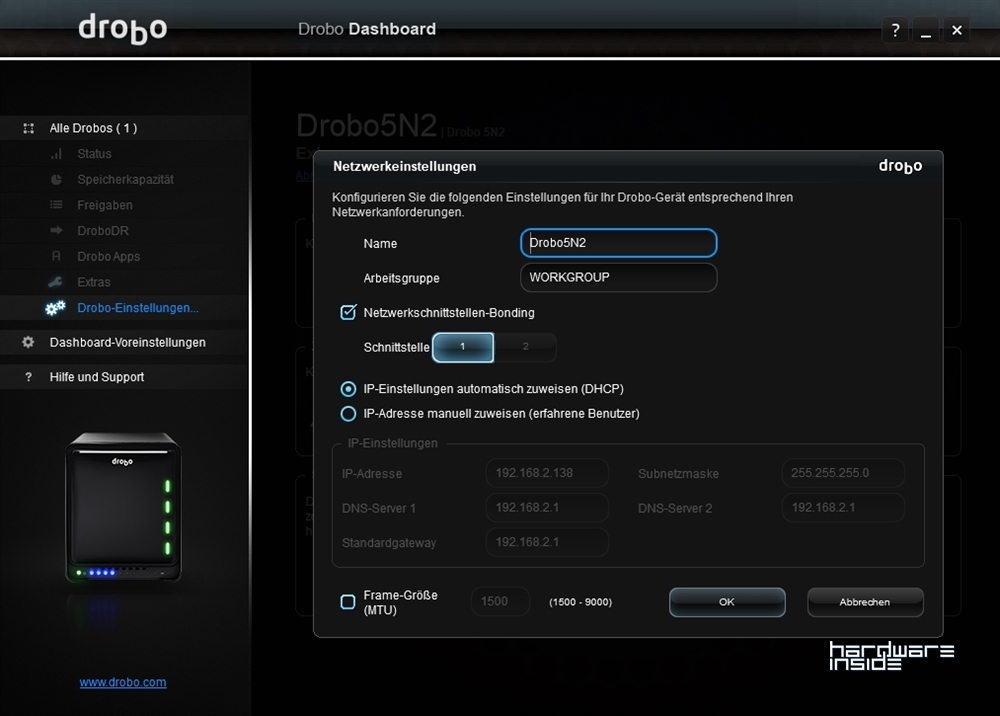Click the DroboDR arrow icon
Image resolution: width=1000 pixels, height=716 pixels.
(x=57, y=231)
